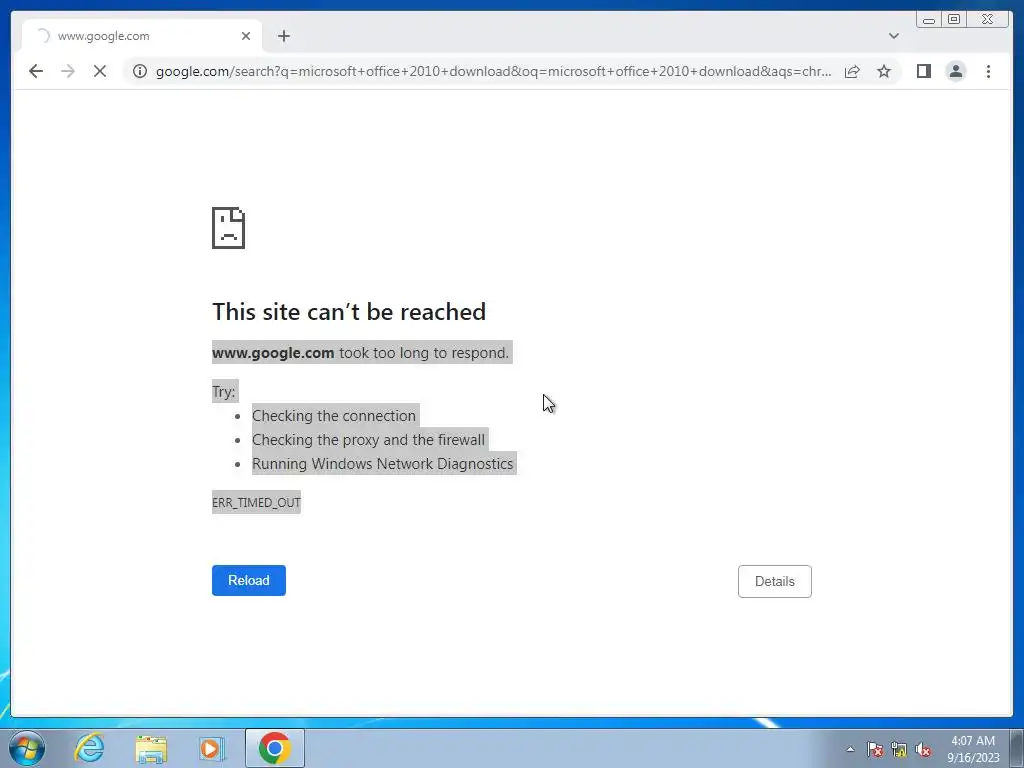Open Windows Explorer from the taskbar
Screen dimensions: 1024x768
(x=151, y=748)
